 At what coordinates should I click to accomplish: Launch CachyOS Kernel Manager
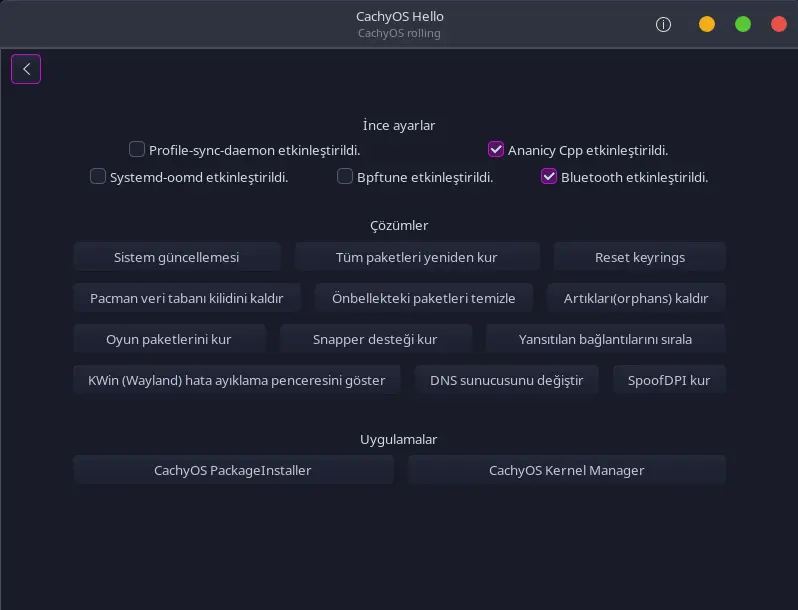pos(567,470)
